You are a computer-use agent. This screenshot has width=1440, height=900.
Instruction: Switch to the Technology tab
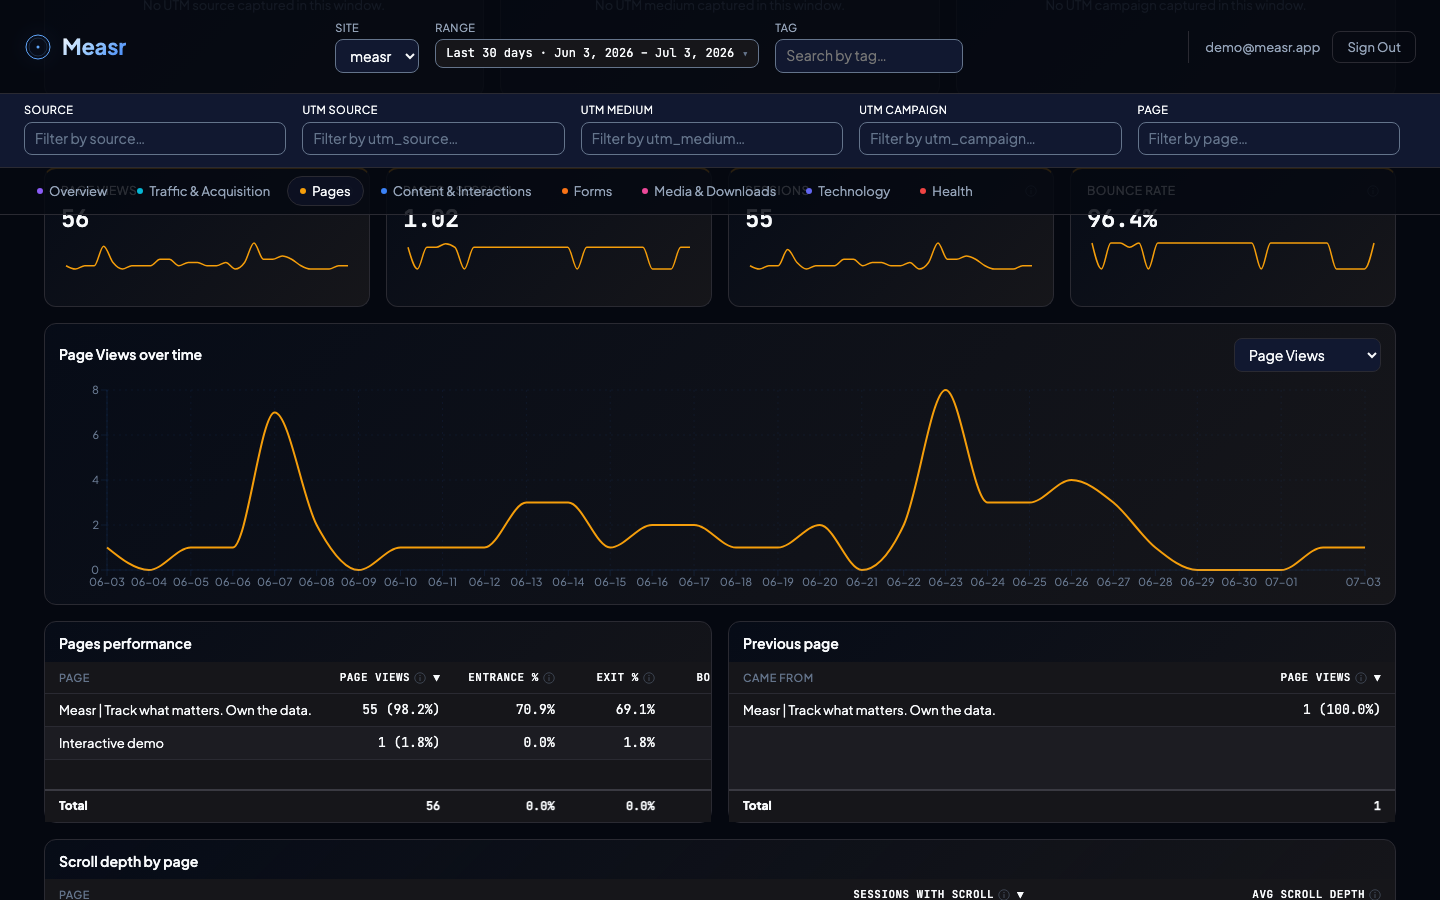pos(848,191)
